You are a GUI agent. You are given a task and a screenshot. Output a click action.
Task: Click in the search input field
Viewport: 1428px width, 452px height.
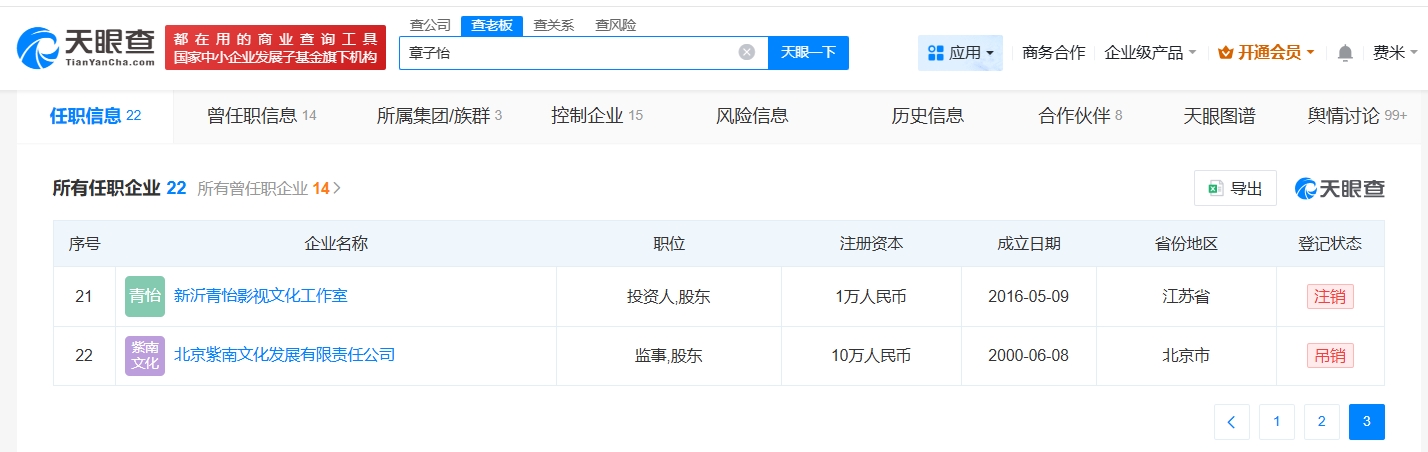570,53
